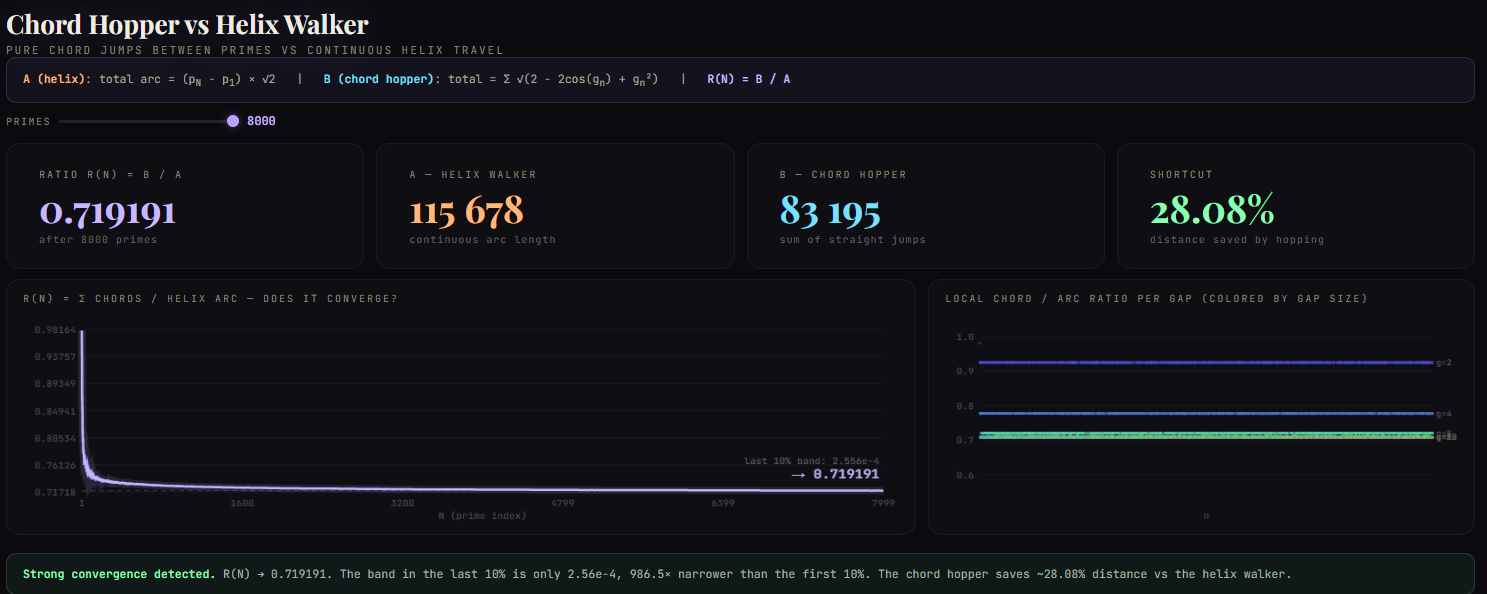
Task: Select the A — HELIX WALKER stat card
Action: point(555,205)
